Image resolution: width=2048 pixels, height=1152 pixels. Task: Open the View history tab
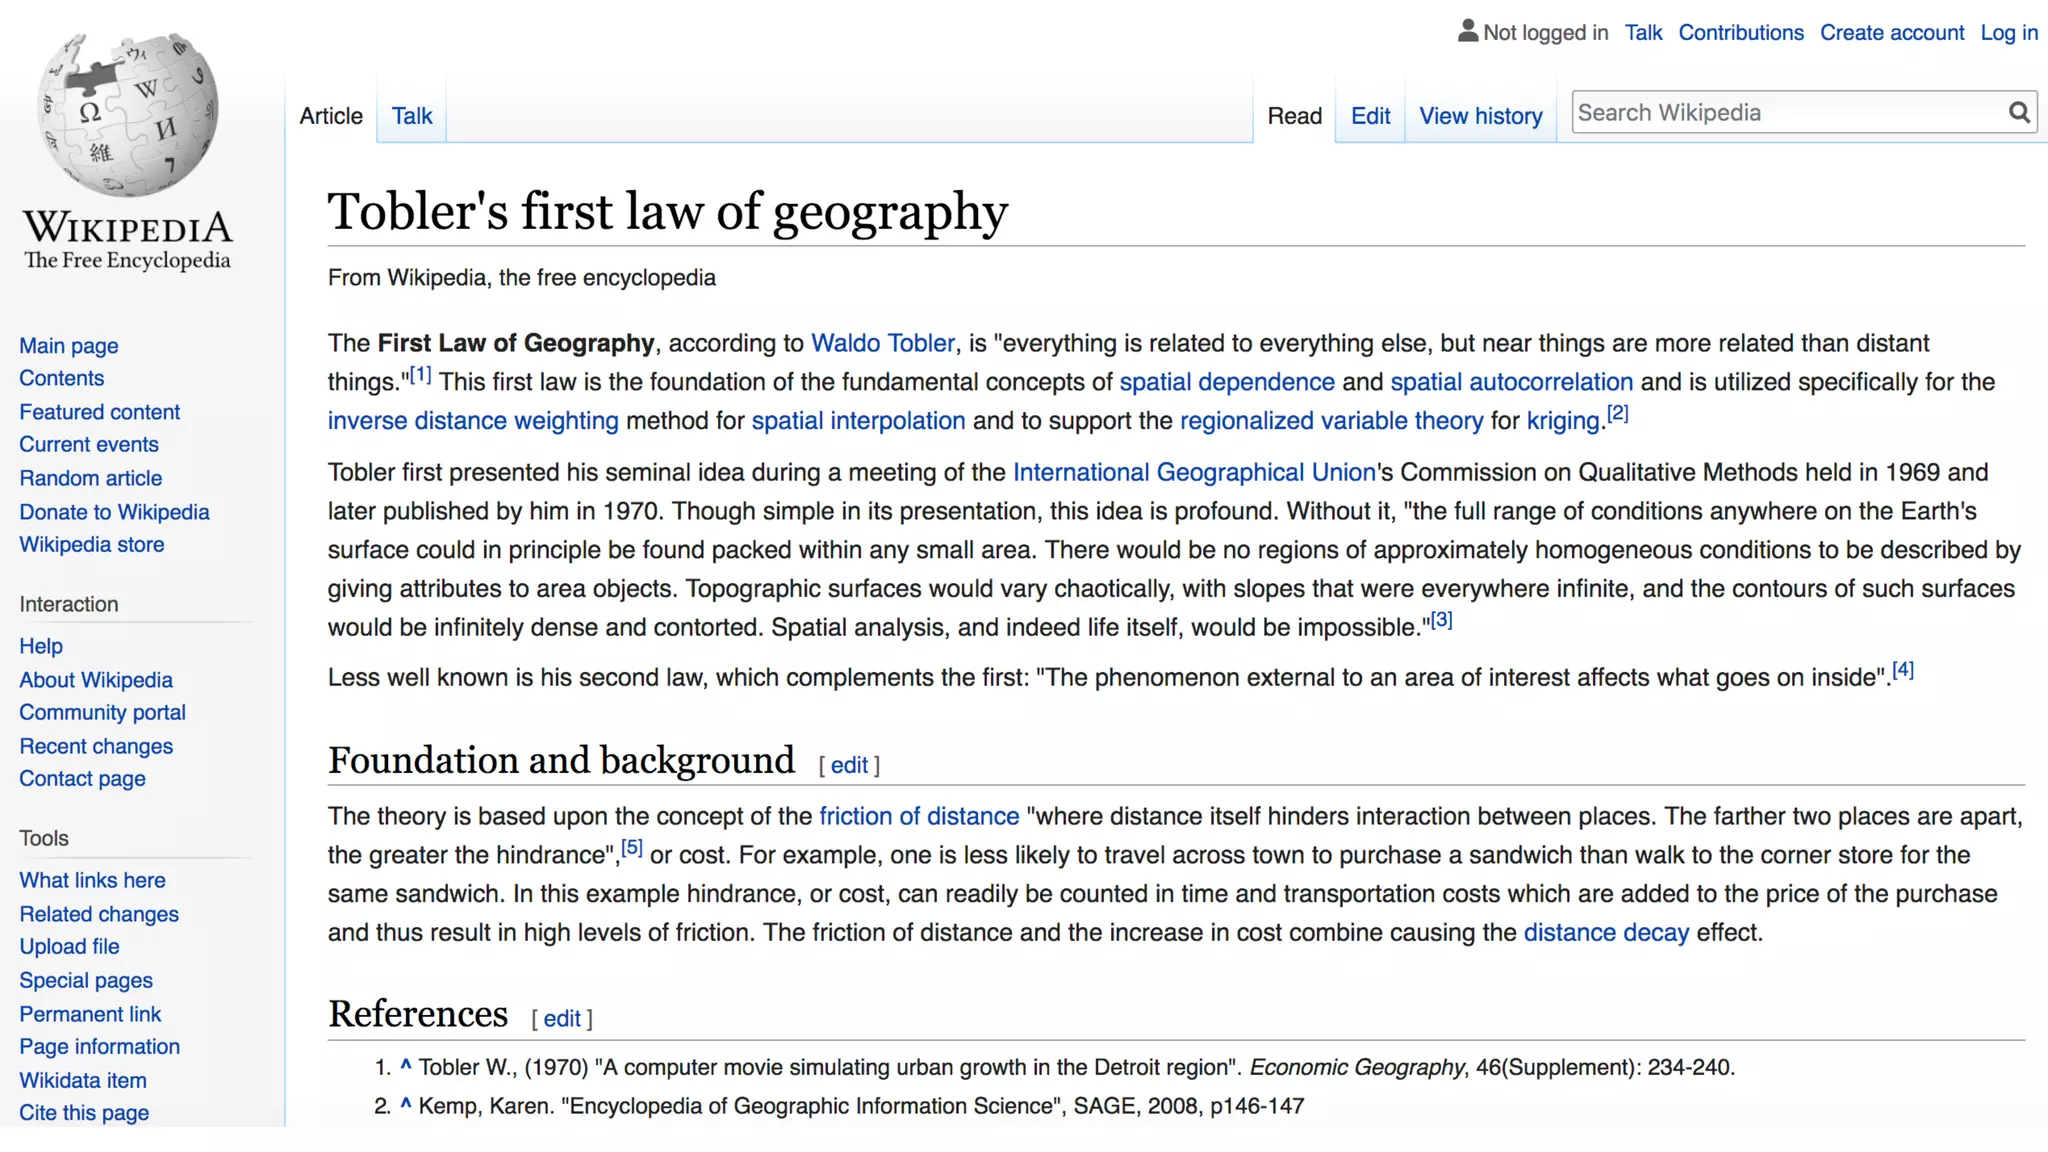1480,116
